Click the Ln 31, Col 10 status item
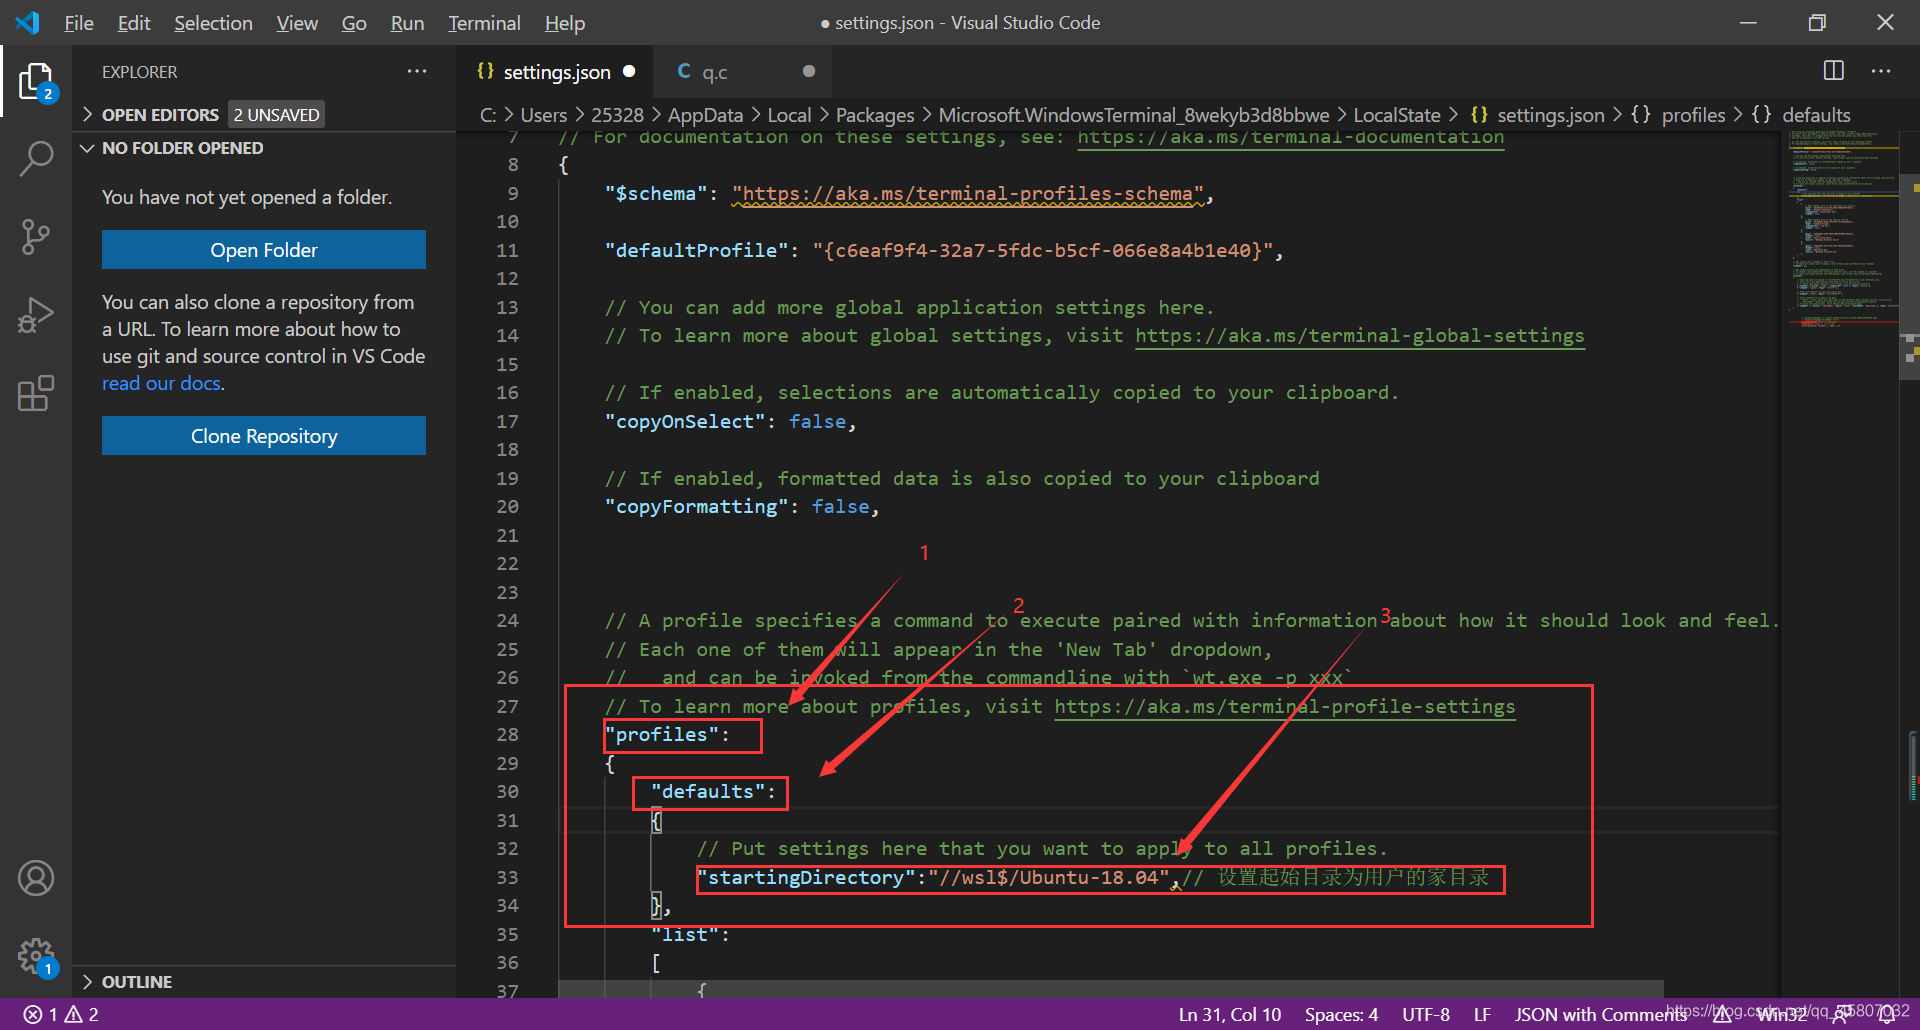Viewport: 1920px width, 1030px height. 1230,1014
